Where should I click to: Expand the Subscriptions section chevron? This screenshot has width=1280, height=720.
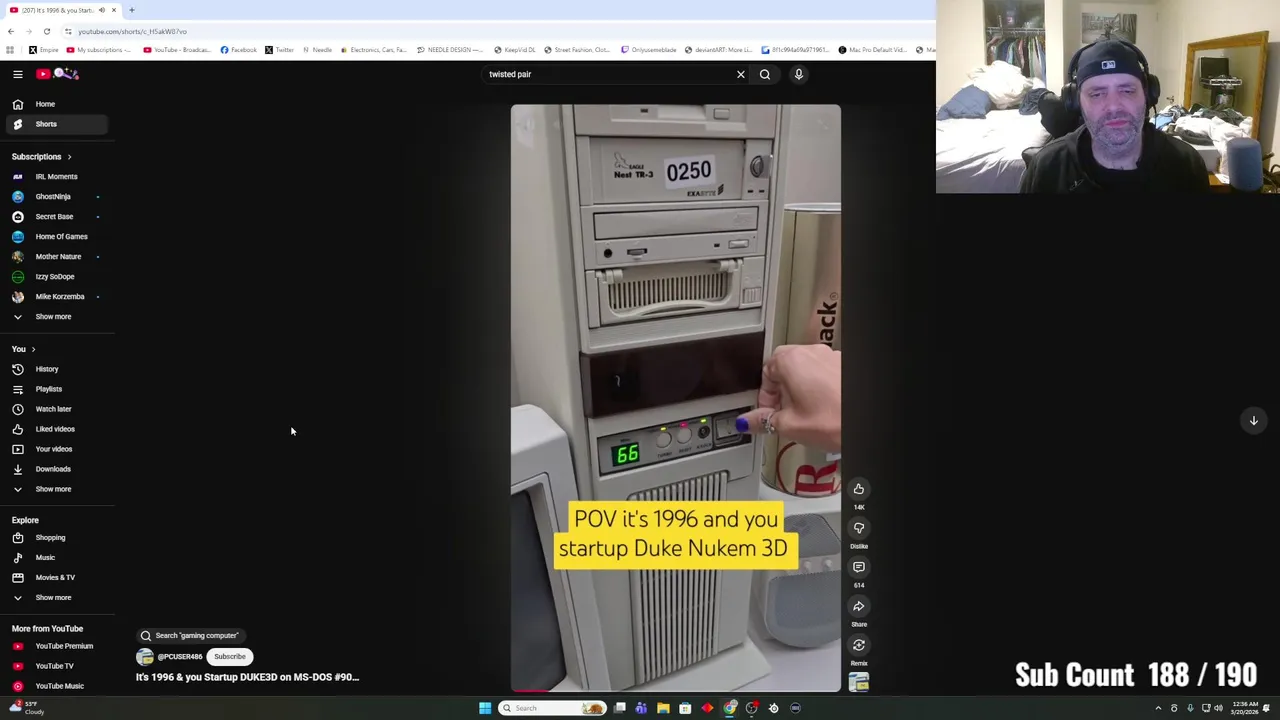69,157
